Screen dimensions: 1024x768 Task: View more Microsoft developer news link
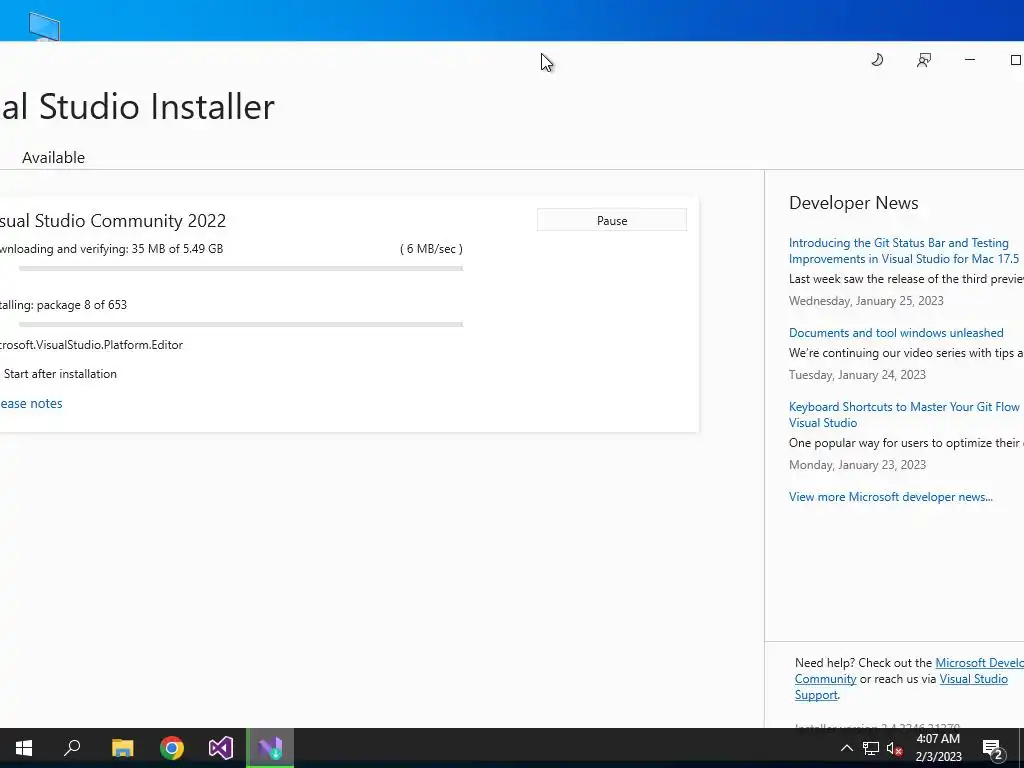[x=891, y=496]
